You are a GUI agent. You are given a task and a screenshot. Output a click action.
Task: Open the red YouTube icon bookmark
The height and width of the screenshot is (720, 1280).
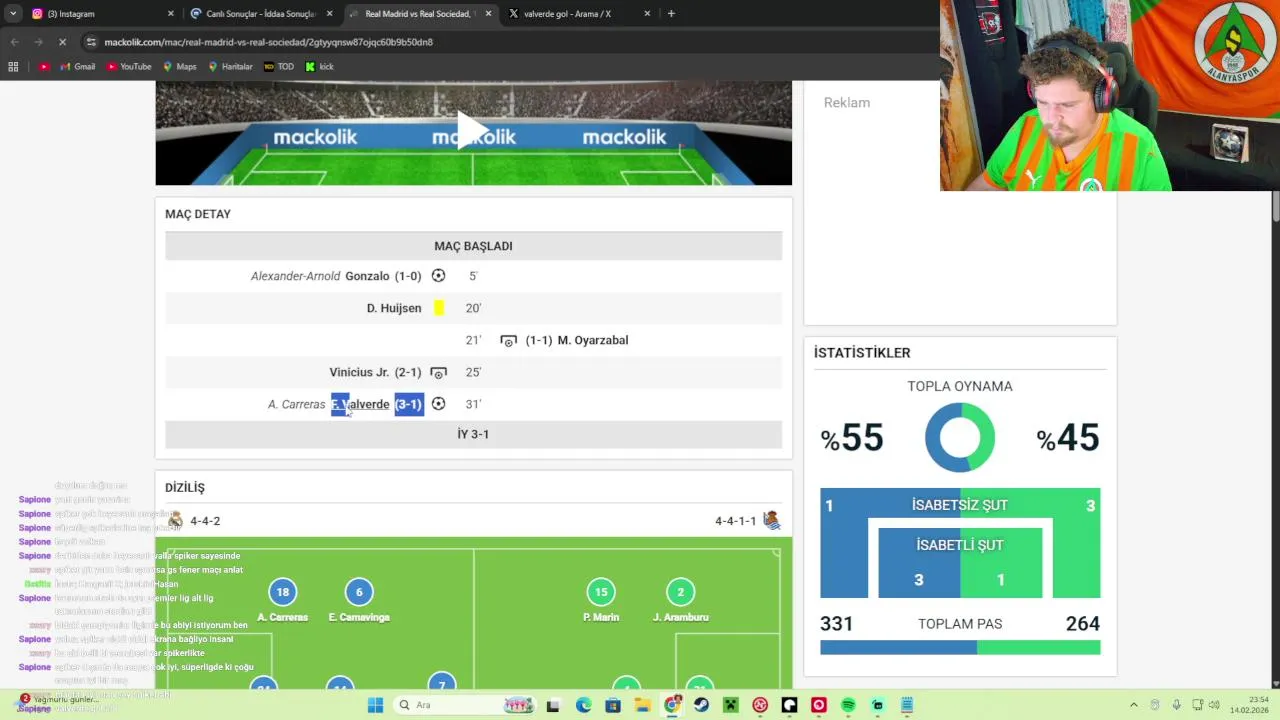[44, 67]
